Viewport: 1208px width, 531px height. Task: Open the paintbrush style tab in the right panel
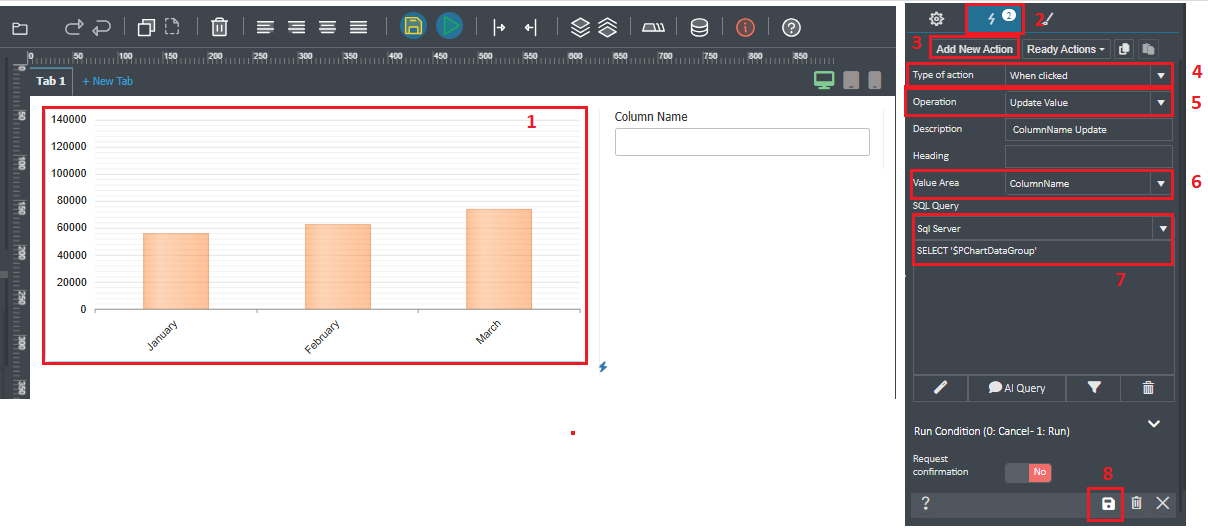click(x=1048, y=18)
